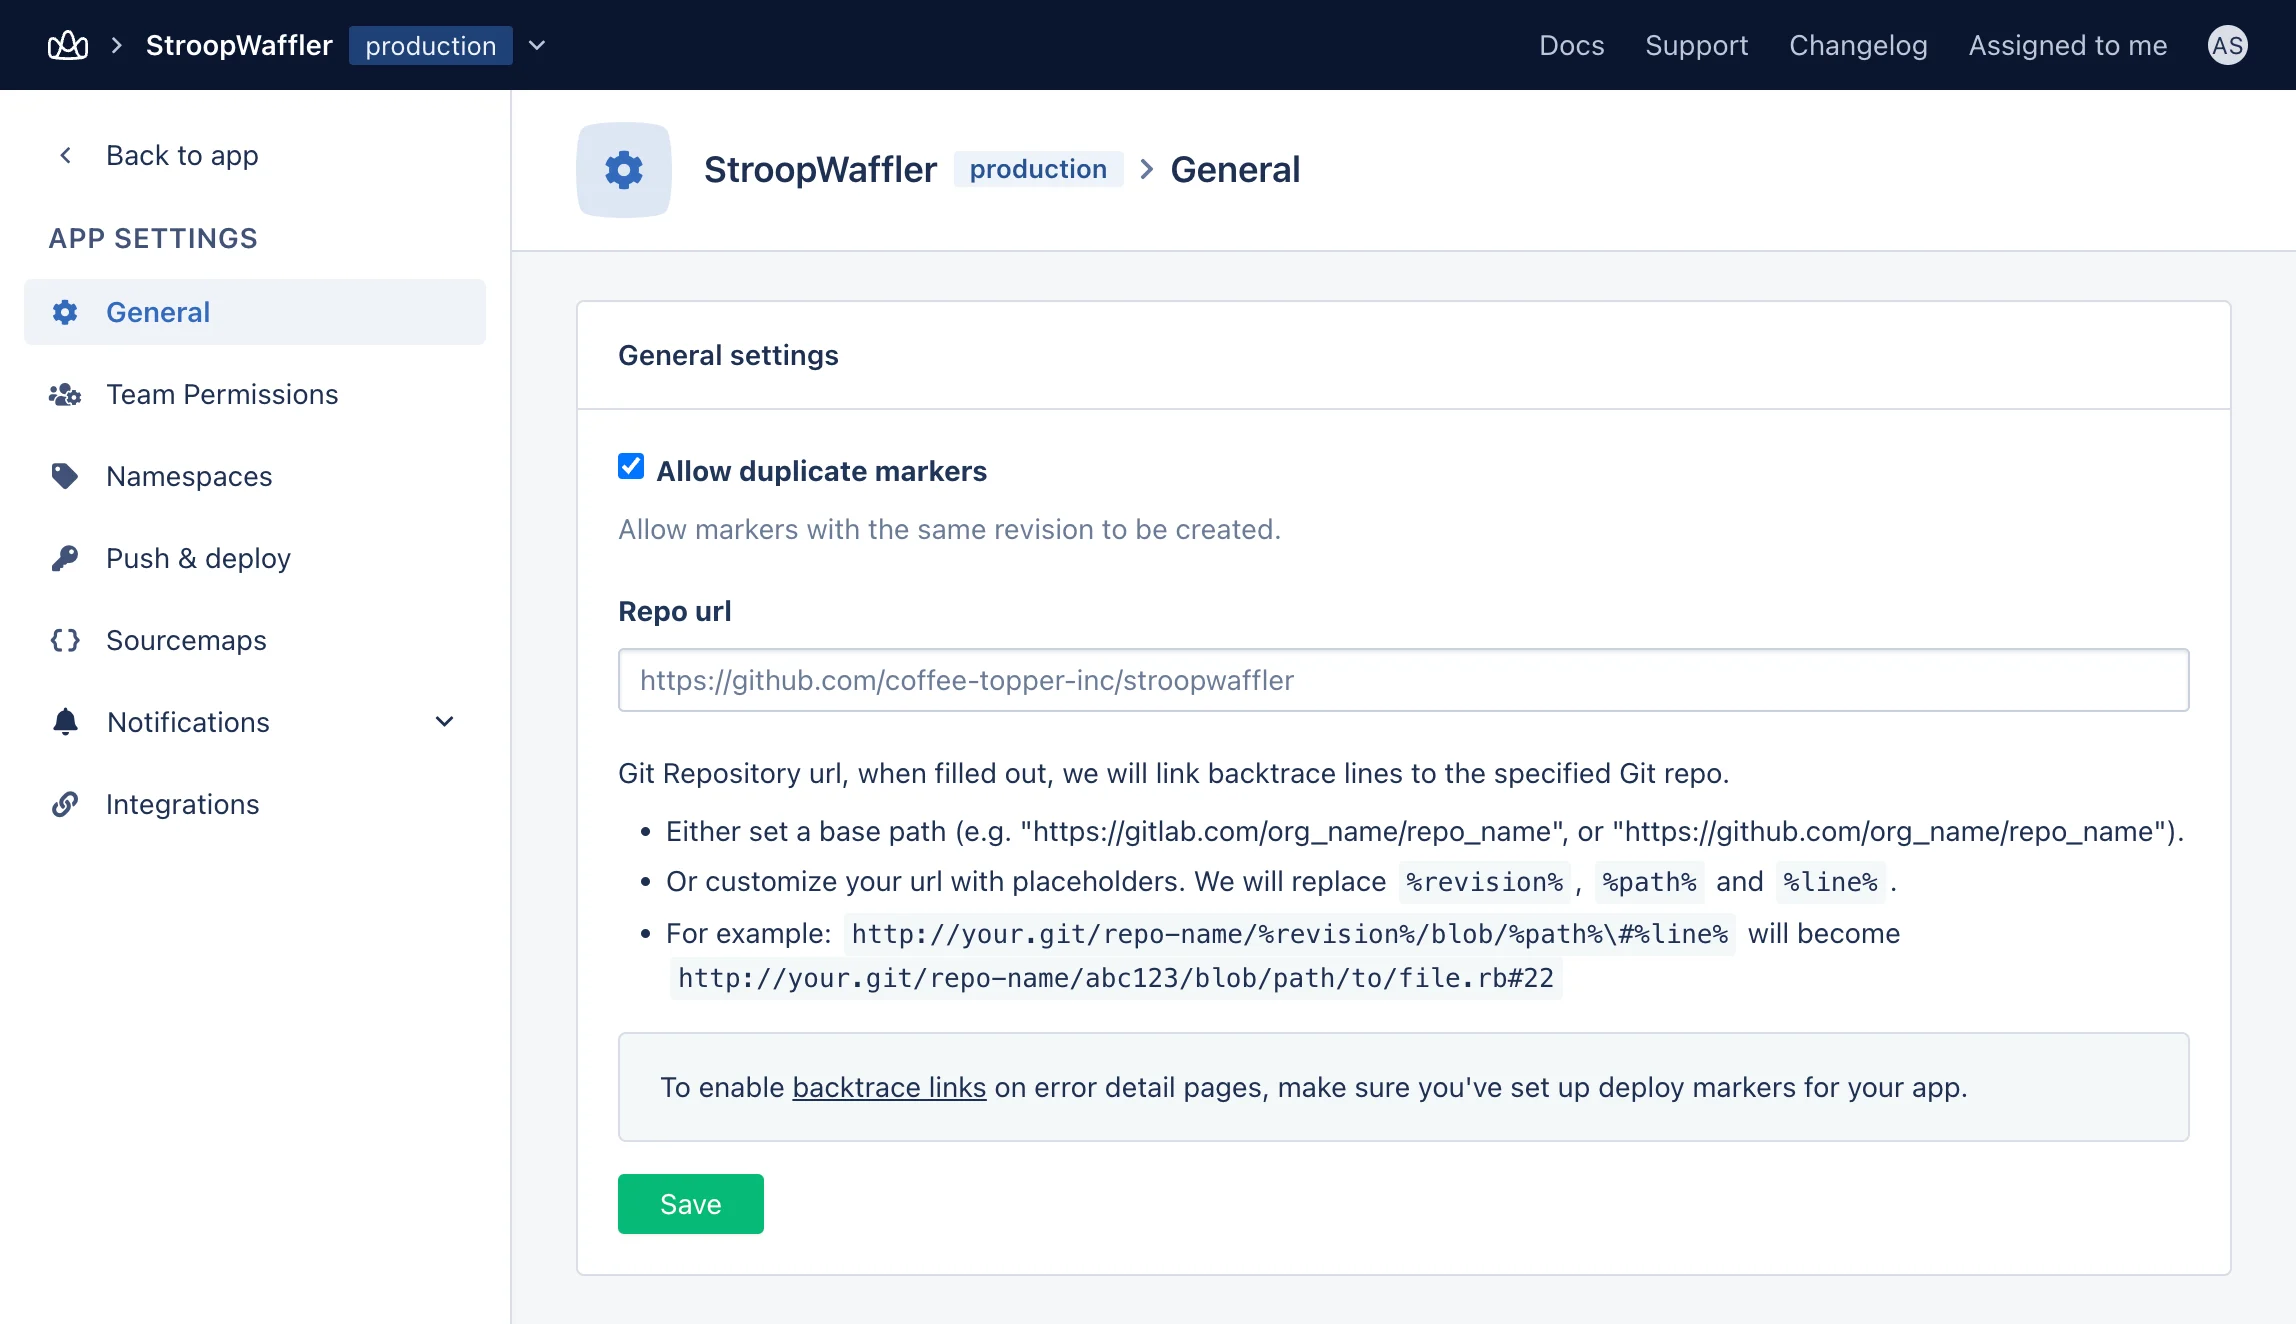Click the breadcrumb chevron in the top bar

point(117,45)
